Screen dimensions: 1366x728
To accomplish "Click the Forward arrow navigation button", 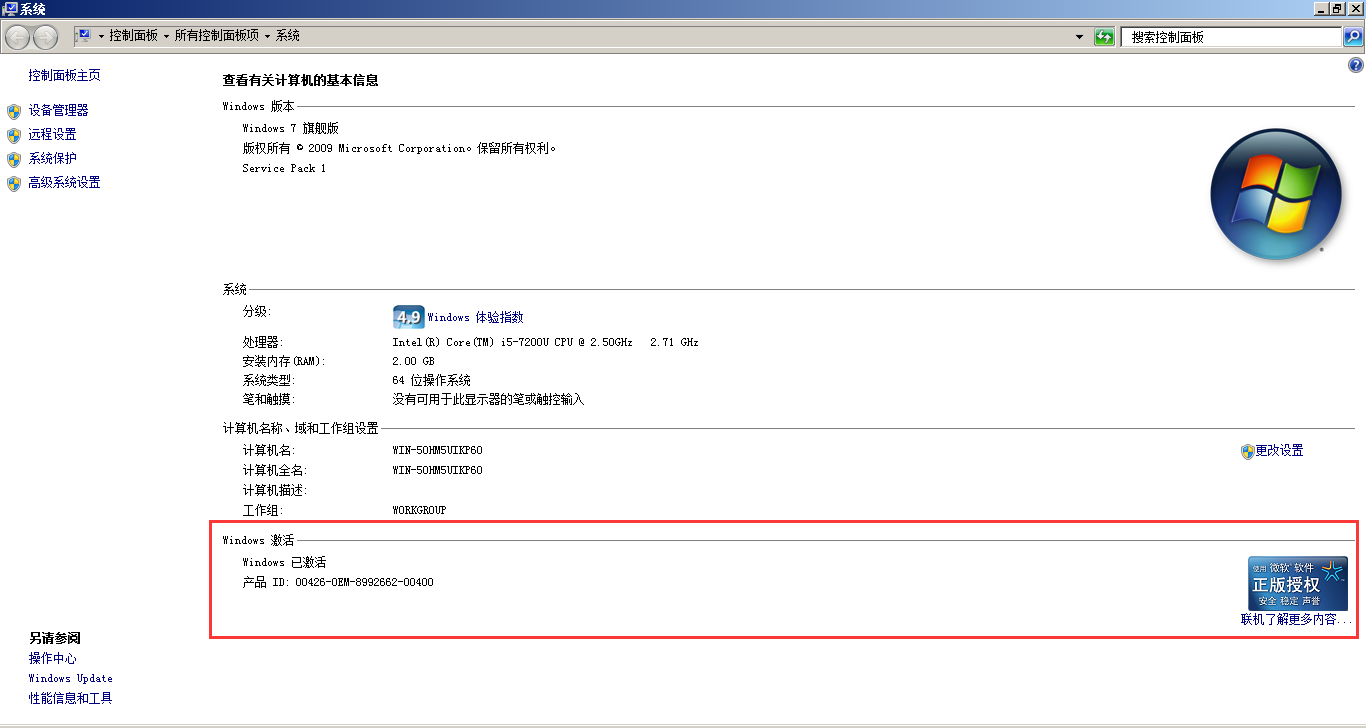I will (x=46, y=37).
